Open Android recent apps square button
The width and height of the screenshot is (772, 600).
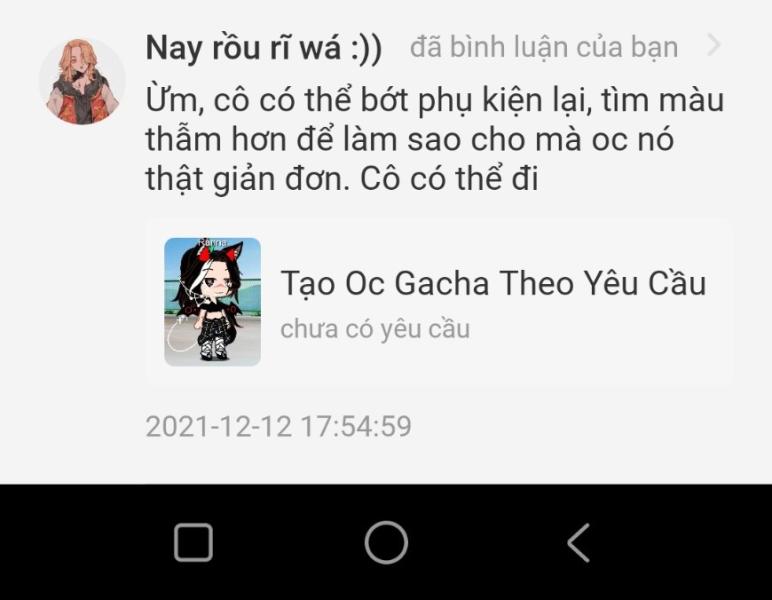[x=193, y=542]
